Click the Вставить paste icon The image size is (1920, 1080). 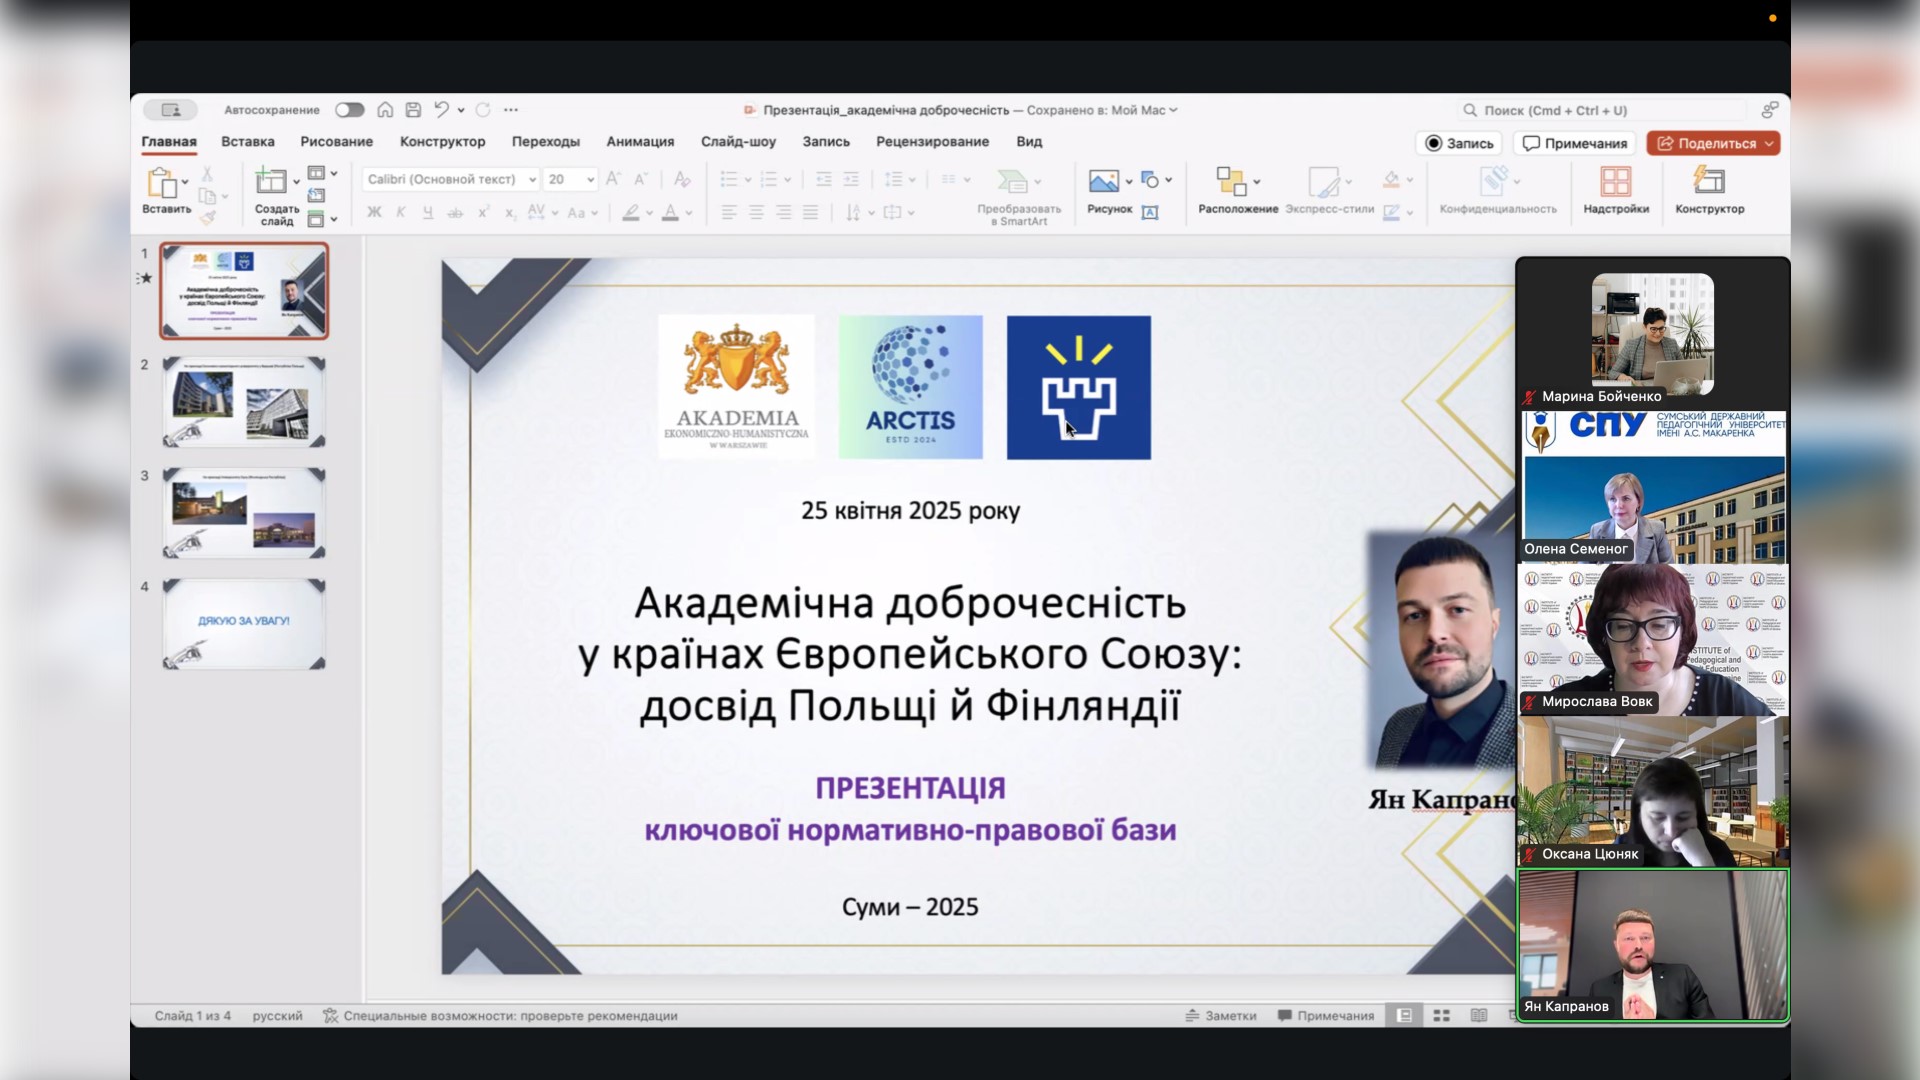161,183
